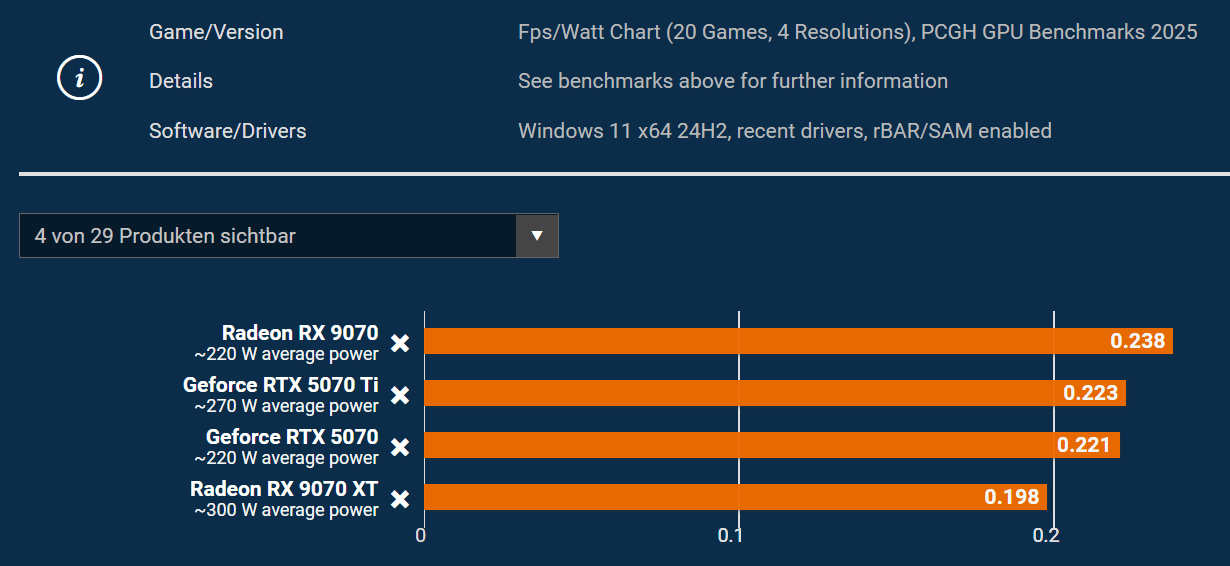The height and width of the screenshot is (566, 1230).
Task: Click 'Fps/Watt Chart (20 Games, 4 Resolutions)' text
Action: [x=714, y=32]
